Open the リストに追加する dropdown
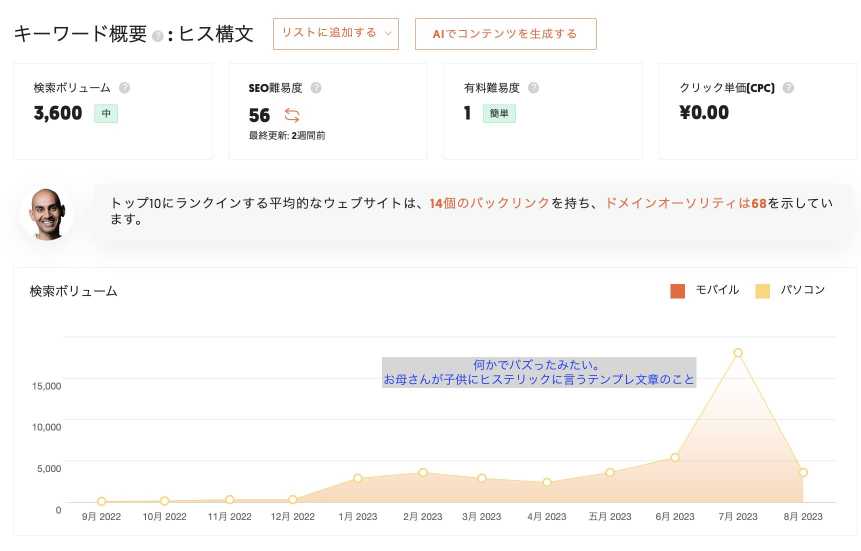This screenshot has height=551, width=861. 336,34
